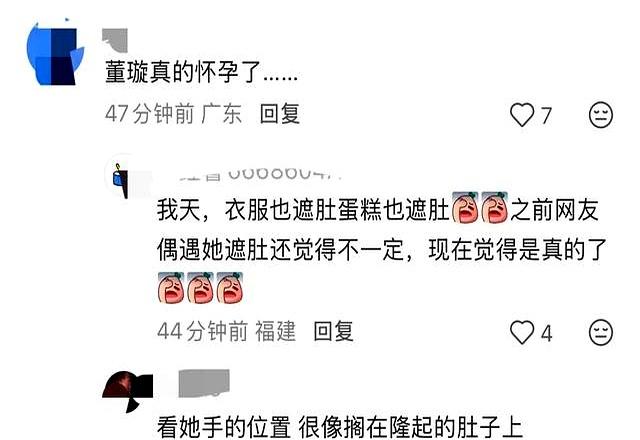Select the reply text starting with 我天，衣服也遮肚
The width and height of the screenshot is (640, 440).
coord(381,249)
